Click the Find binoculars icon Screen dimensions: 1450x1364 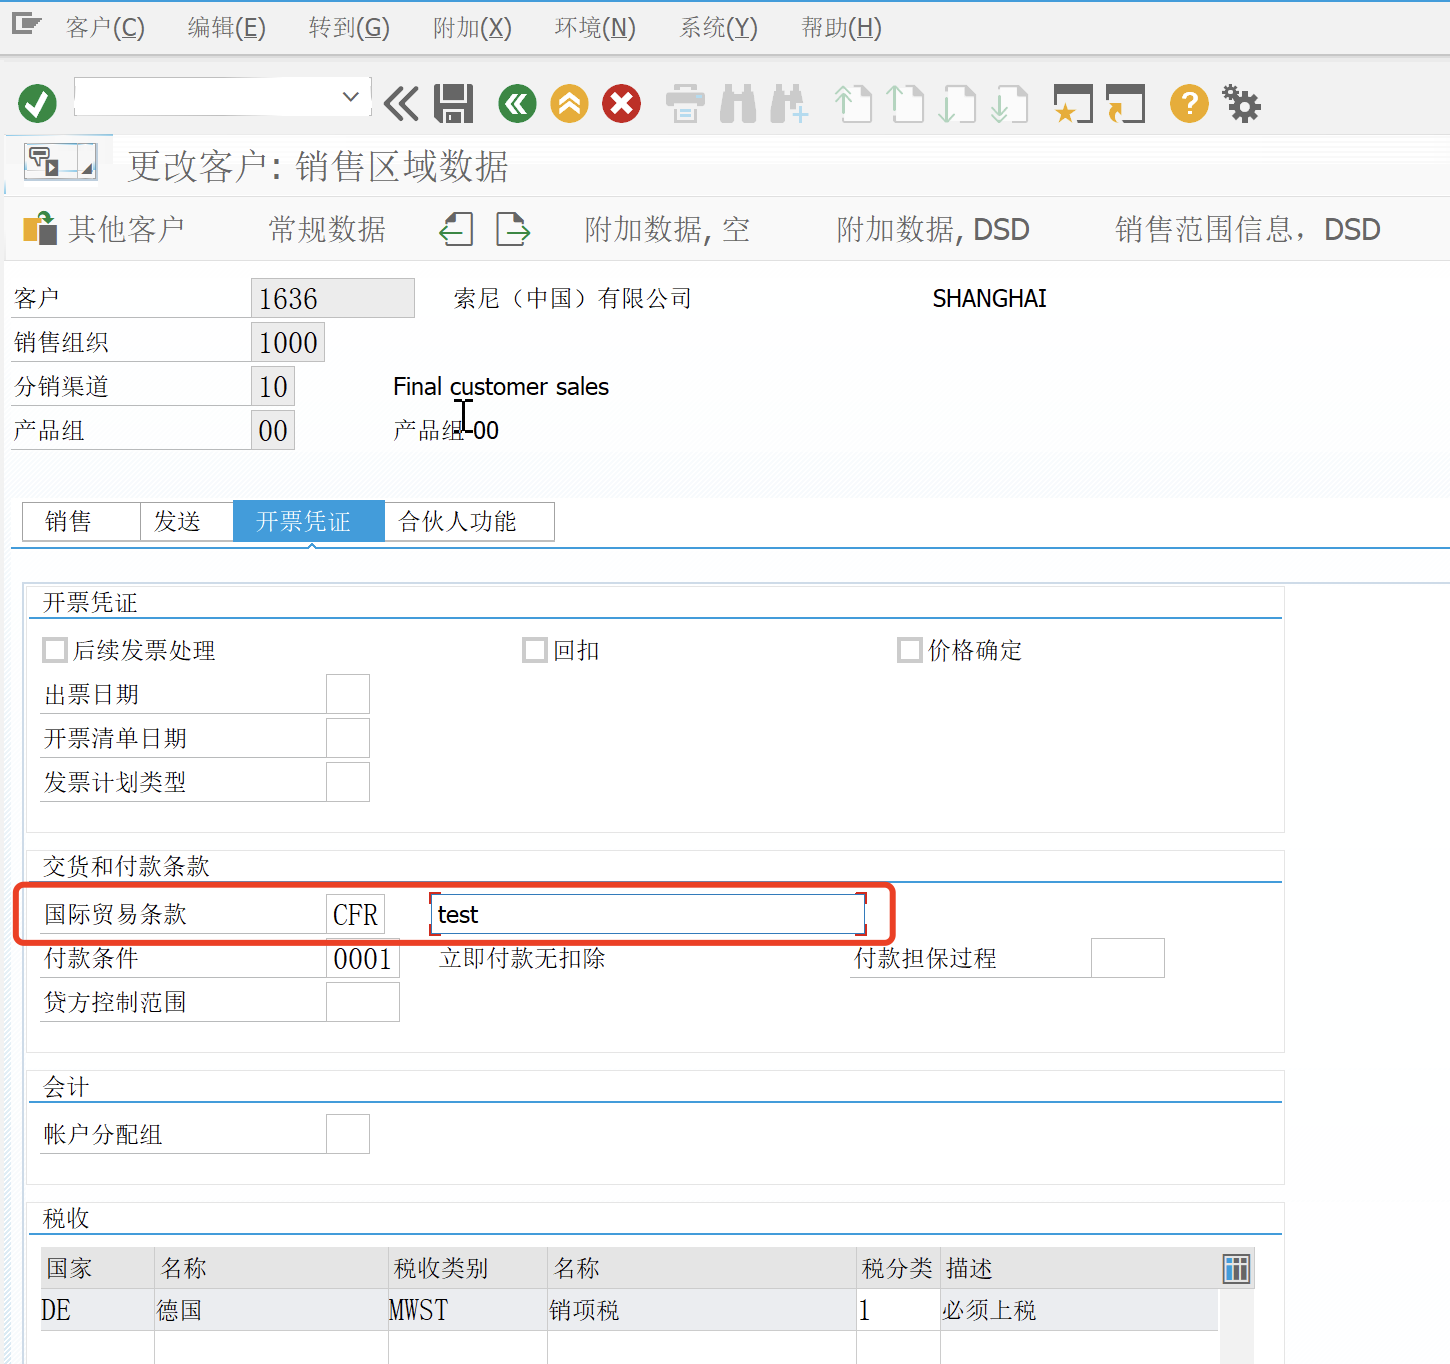pos(738,104)
